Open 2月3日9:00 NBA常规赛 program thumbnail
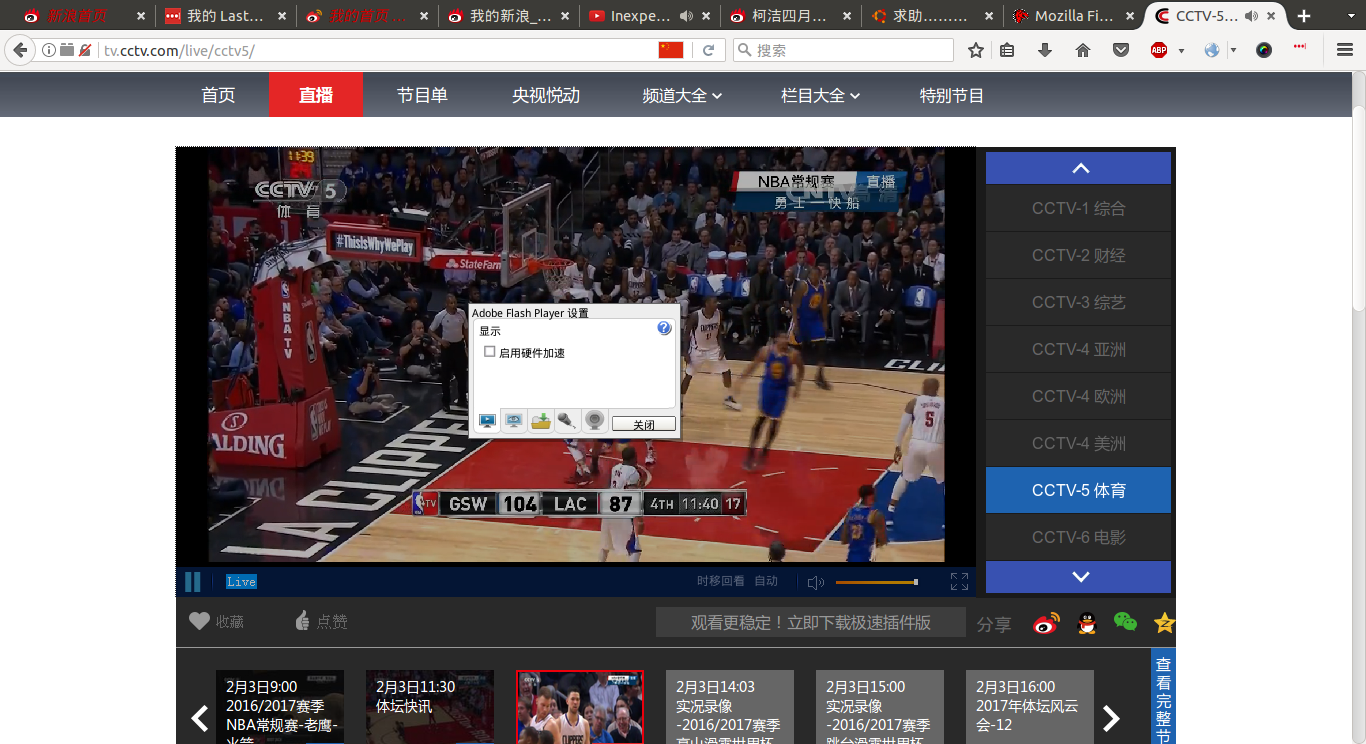This screenshot has height=744, width=1366. (x=280, y=707)
